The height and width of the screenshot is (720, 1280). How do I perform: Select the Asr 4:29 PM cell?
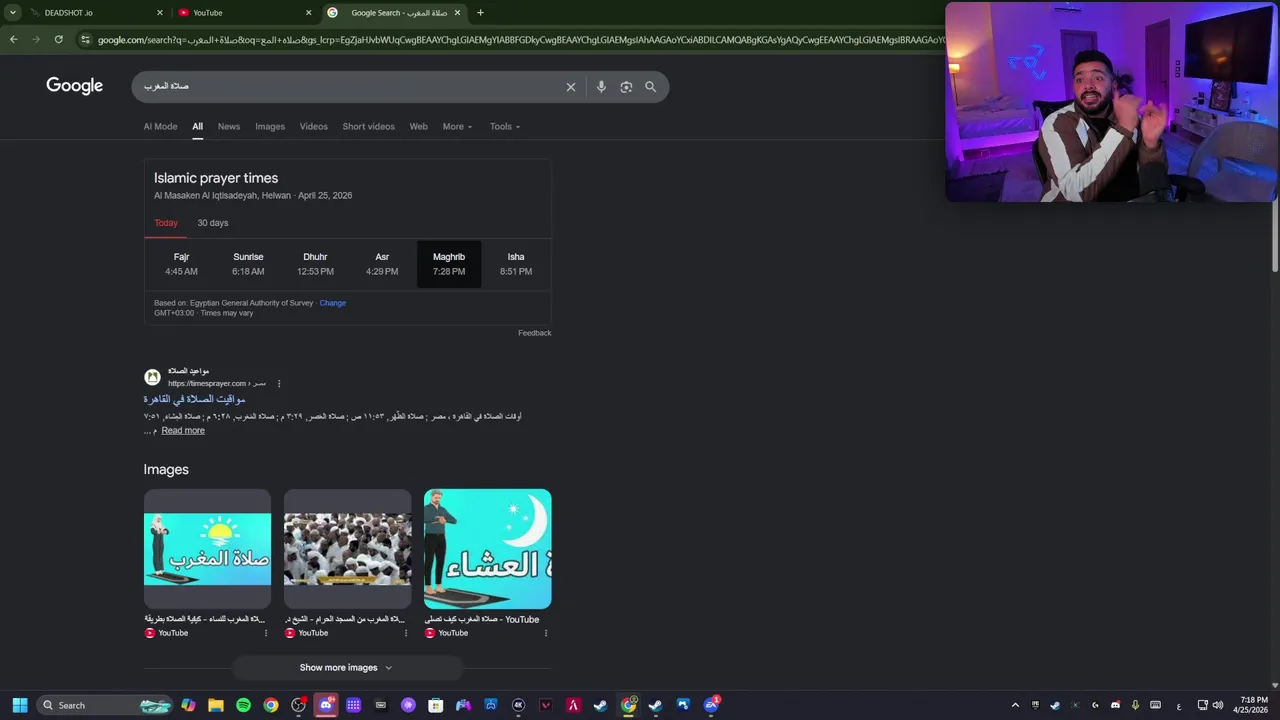382,264
